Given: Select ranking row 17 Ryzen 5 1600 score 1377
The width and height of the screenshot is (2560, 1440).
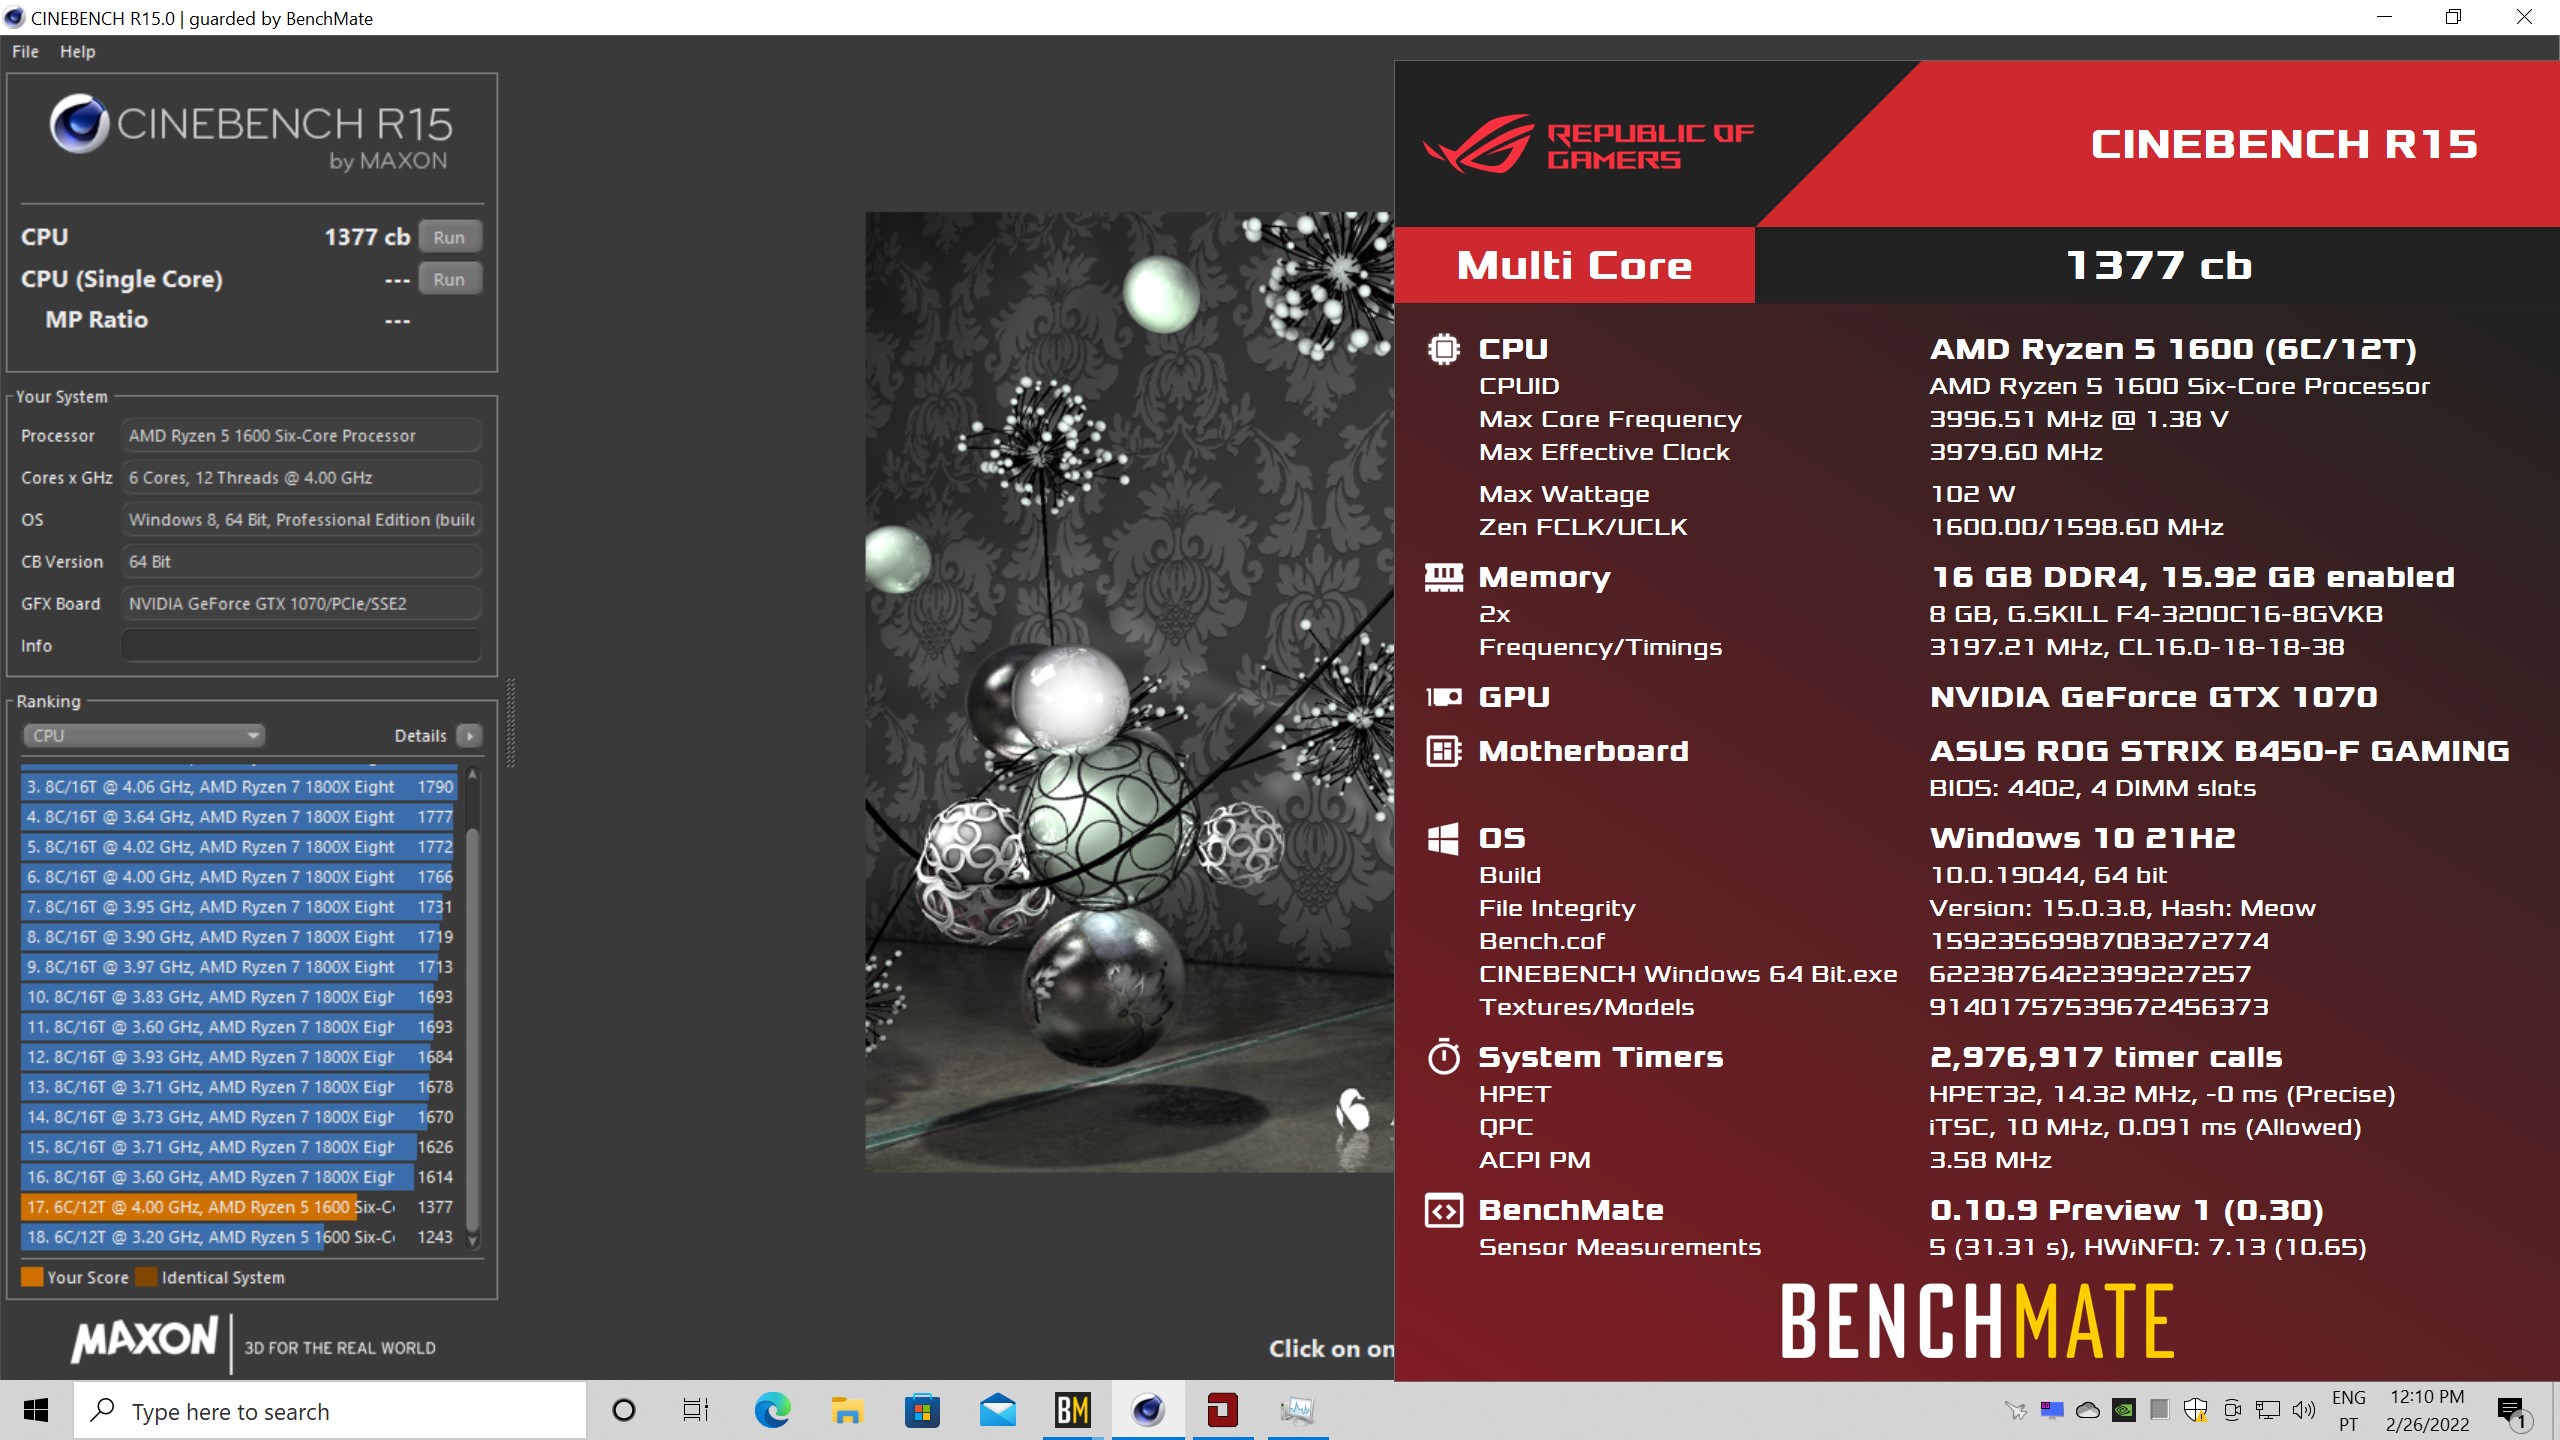Looking at the screenshot, I should [x=239, y=1207].
